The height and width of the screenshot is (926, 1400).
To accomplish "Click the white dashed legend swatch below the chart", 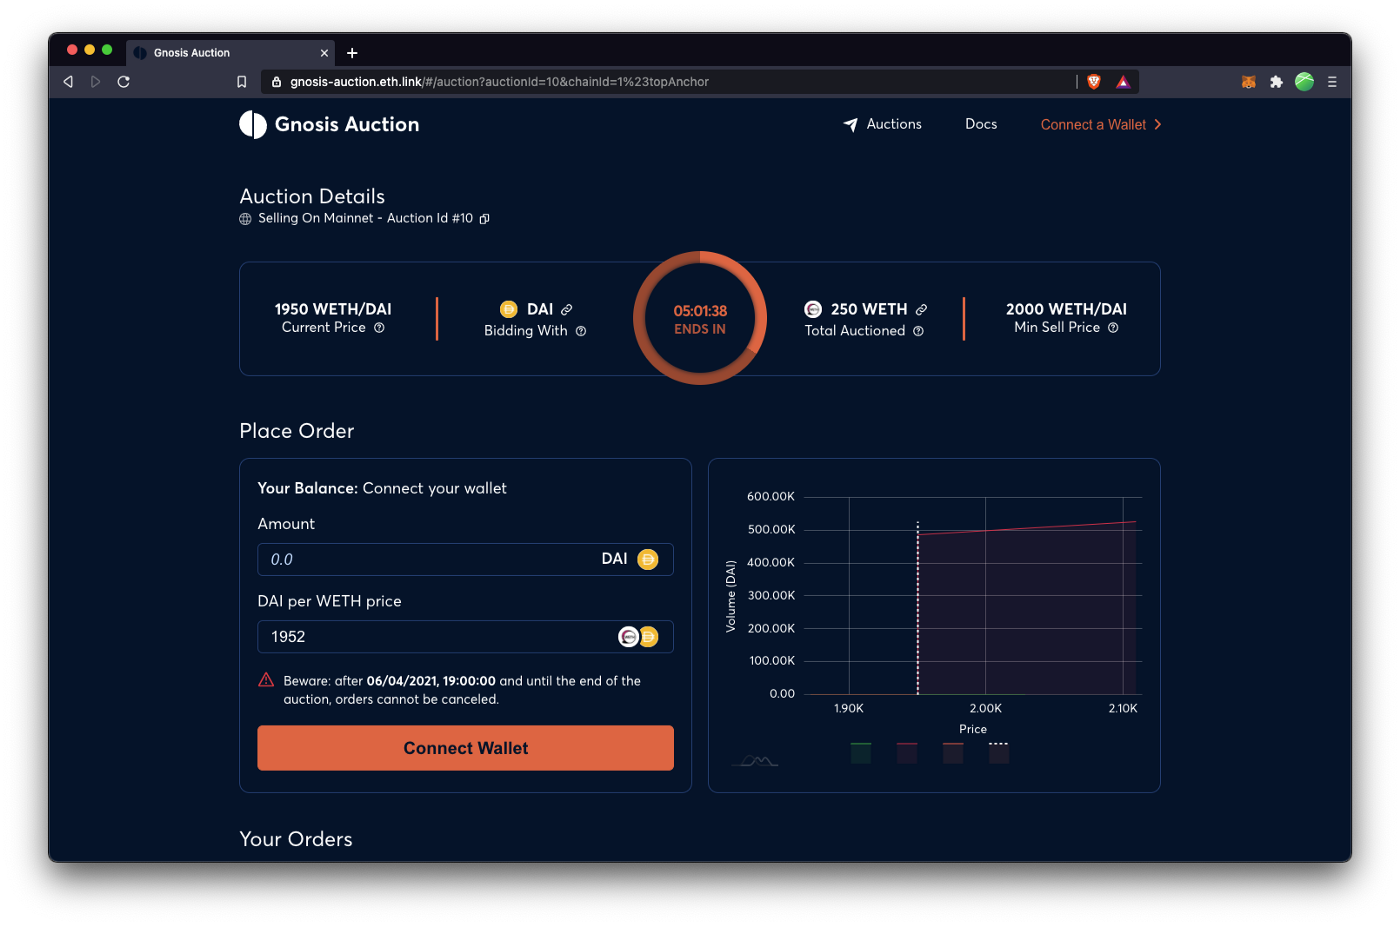I will pos(999,753).
